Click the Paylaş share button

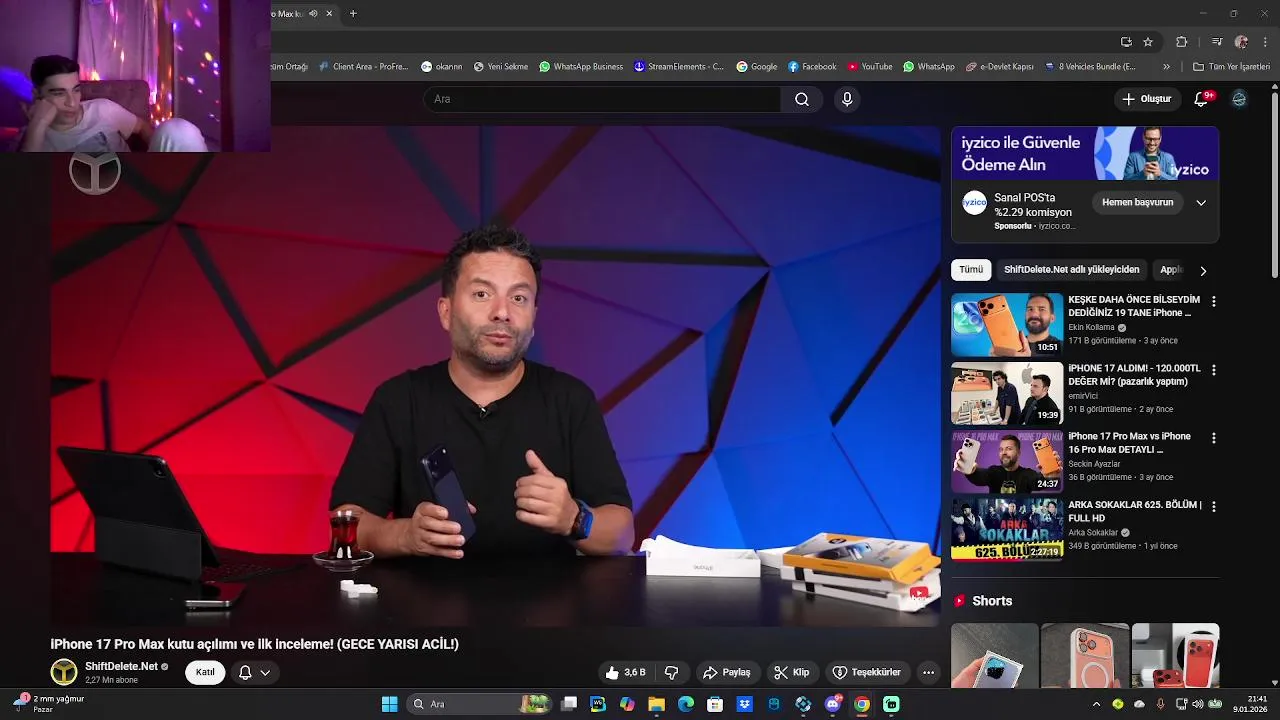click(x=727, y=672)
